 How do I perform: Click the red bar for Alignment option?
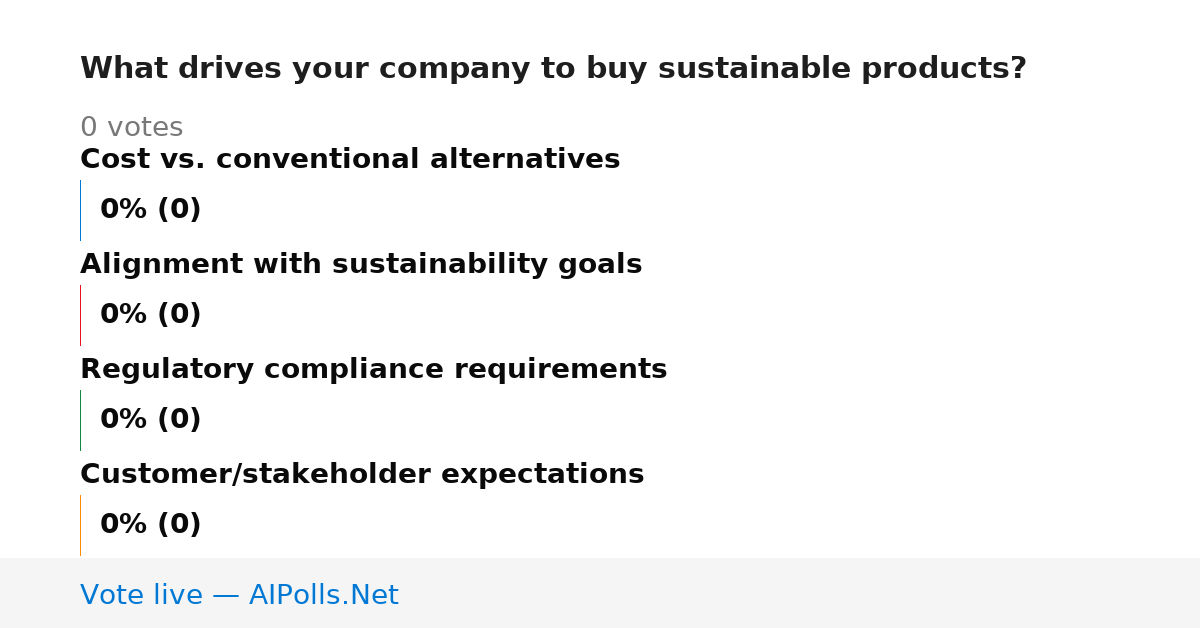point(80,315)
